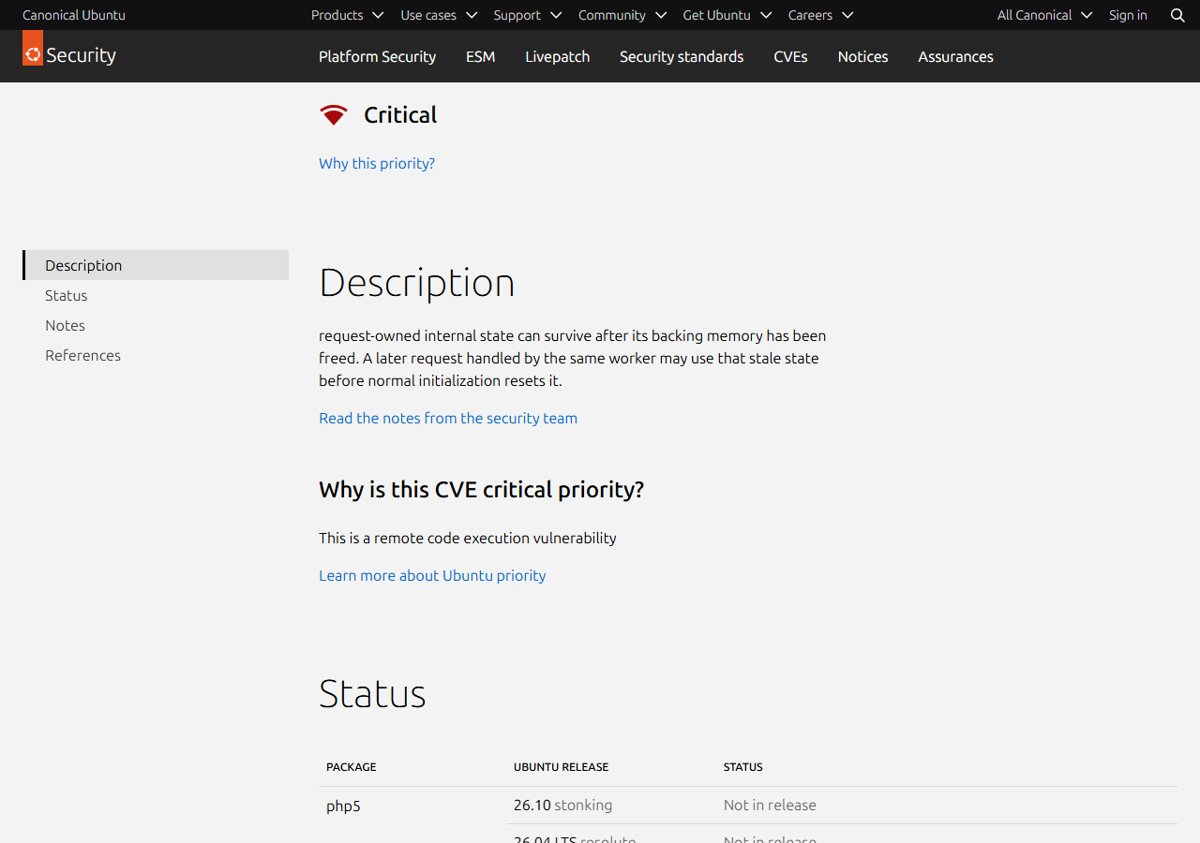1200x843 pixels.
Task: Click the STATUS column header
Action: 743,767
